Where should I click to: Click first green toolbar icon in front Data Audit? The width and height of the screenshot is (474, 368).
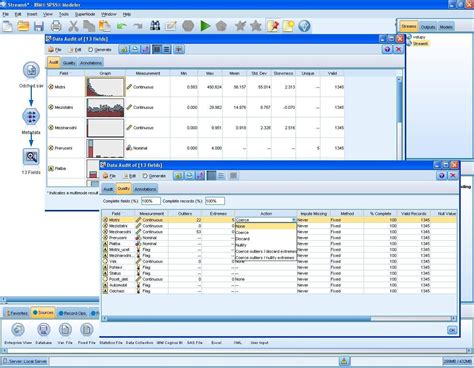[x=178, y=176]
